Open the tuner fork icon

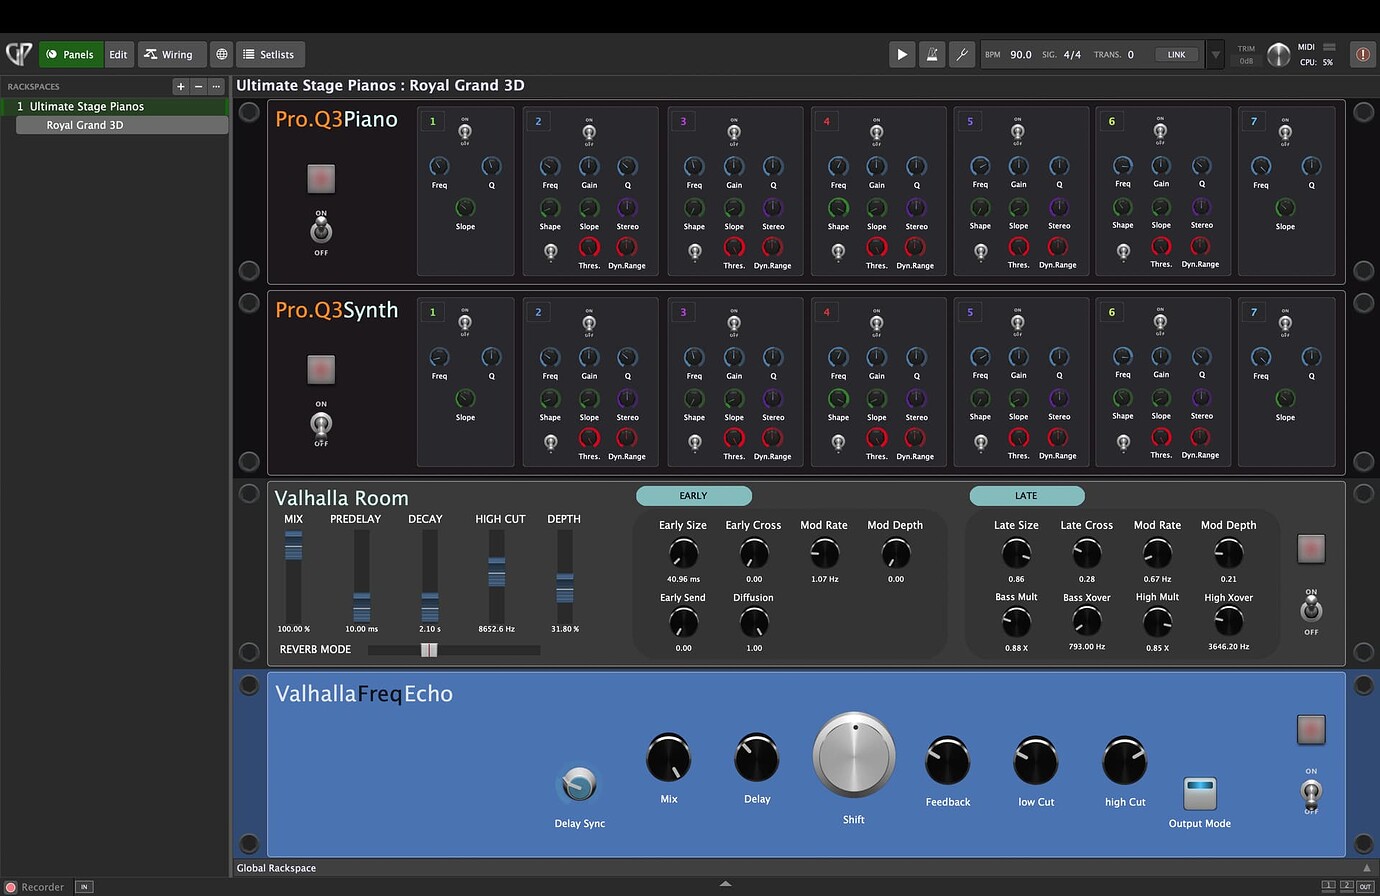click(962, 54)
